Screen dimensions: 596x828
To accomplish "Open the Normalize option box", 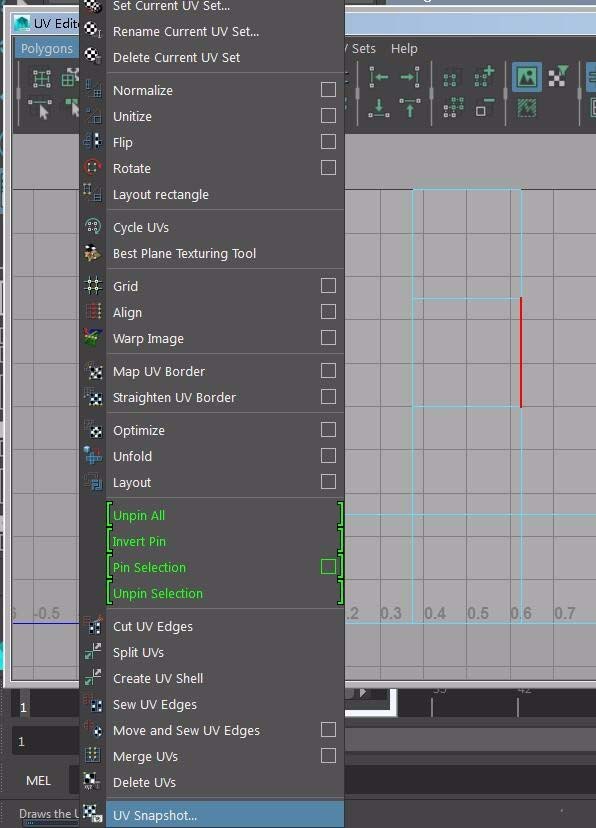I will (328, 90).
